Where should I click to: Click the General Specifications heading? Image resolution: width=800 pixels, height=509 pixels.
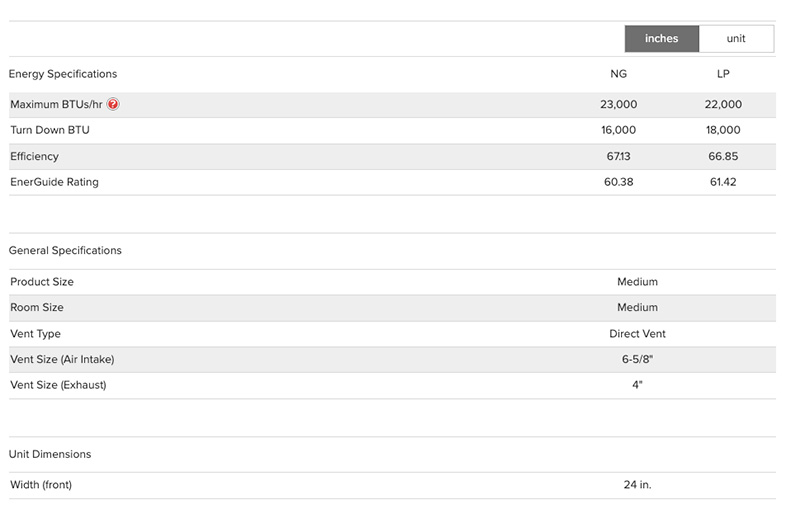pyautogui.click(x=65, y=250)
